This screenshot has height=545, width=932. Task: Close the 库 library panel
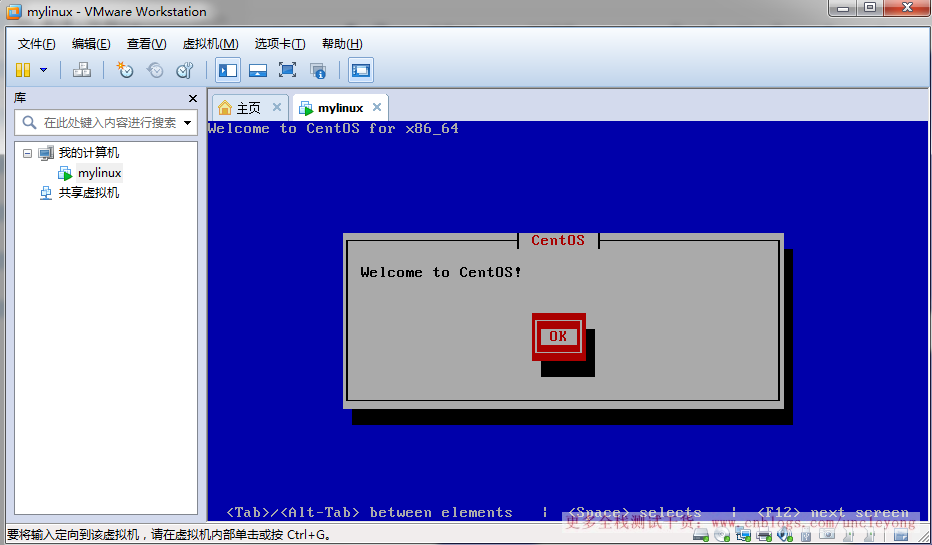[193, 99]
